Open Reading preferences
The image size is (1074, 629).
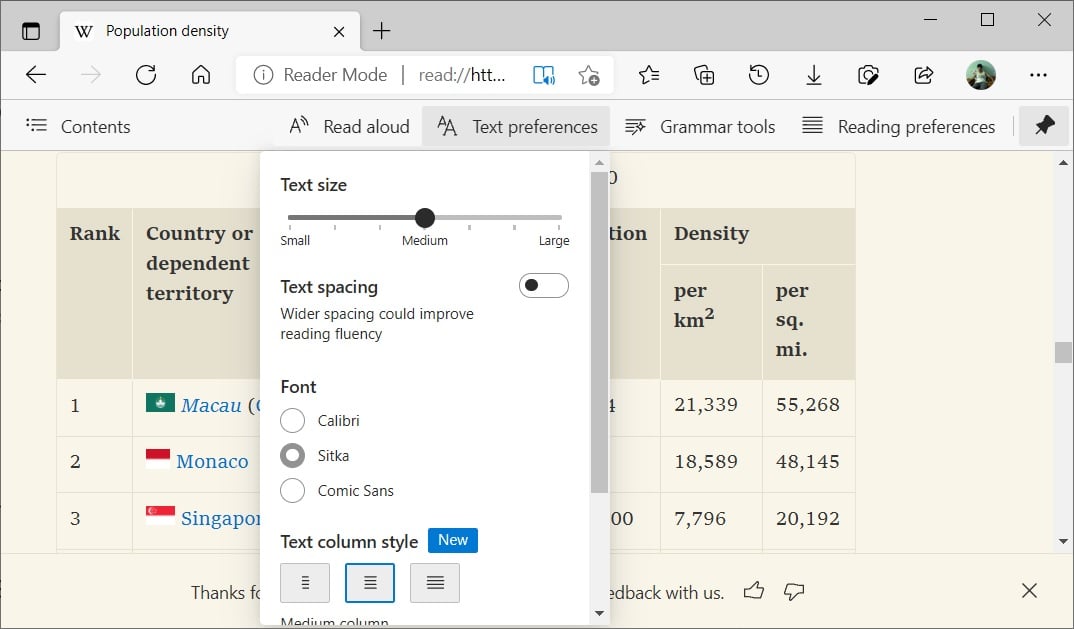[x=899, y=126]
